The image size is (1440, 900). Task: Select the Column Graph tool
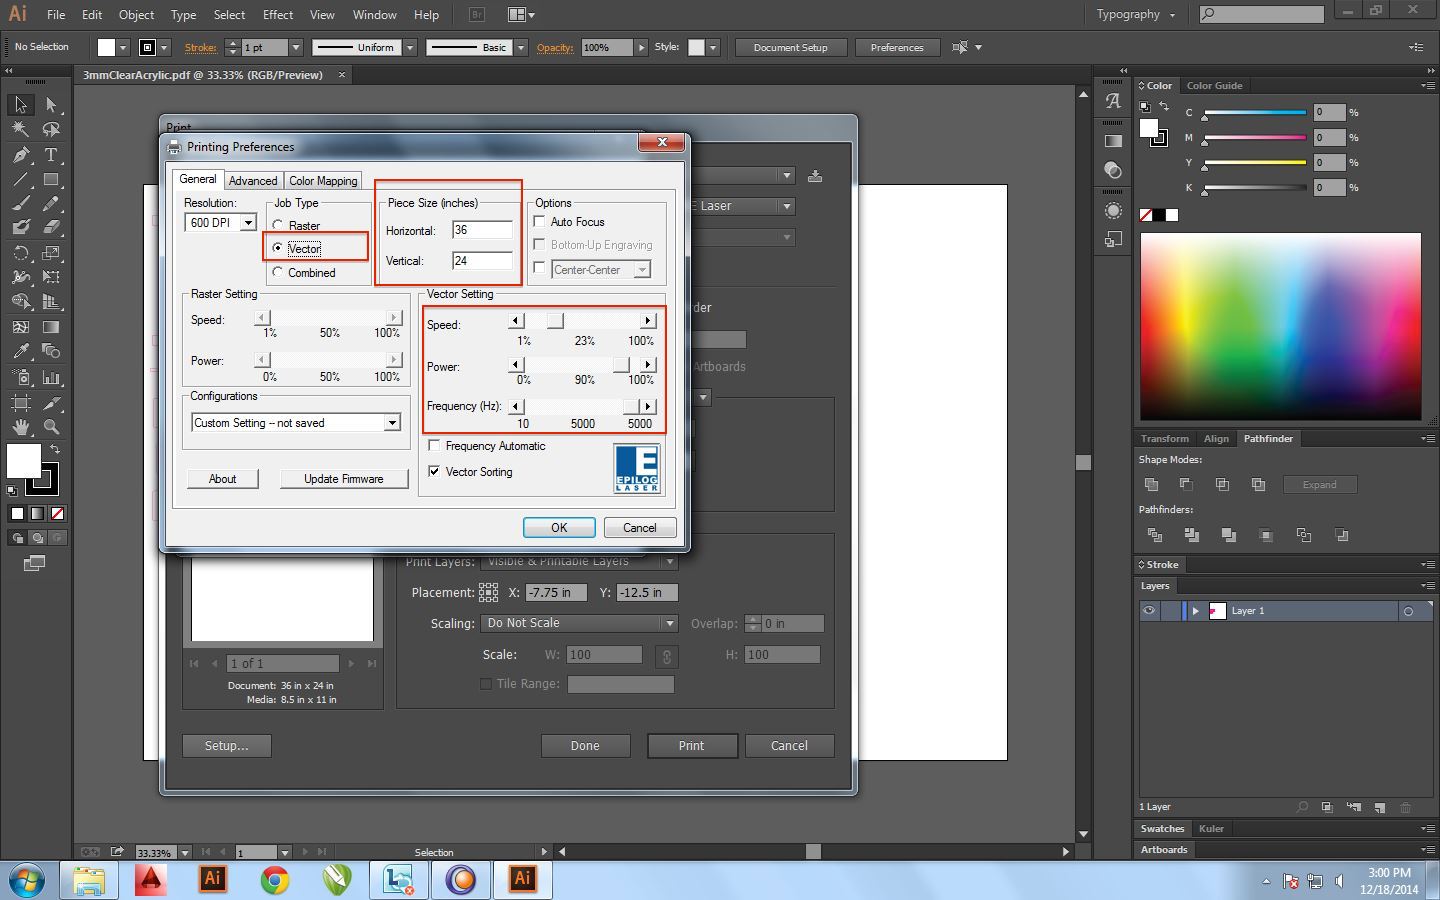pos(51,378)
